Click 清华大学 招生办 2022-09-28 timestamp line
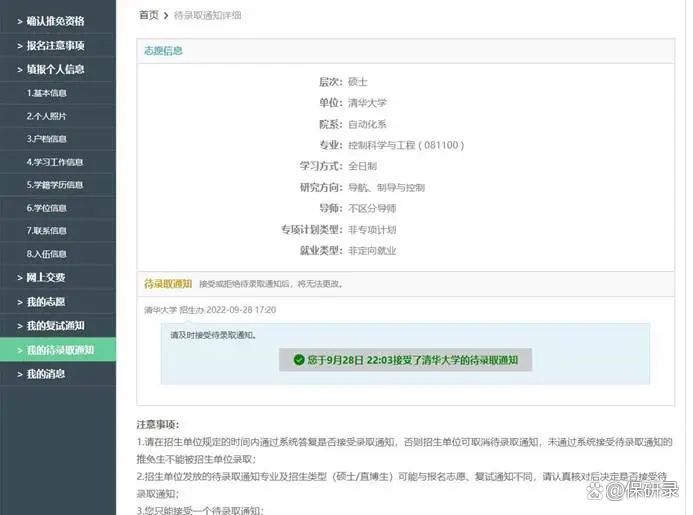 [210, 310]
